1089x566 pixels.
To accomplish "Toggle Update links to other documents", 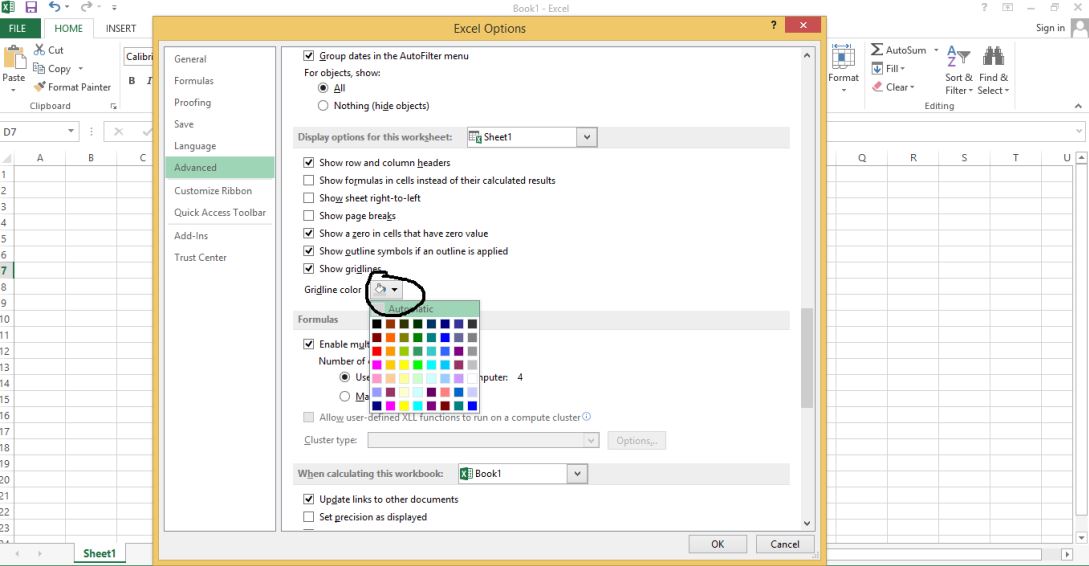I will click(309, 499).
